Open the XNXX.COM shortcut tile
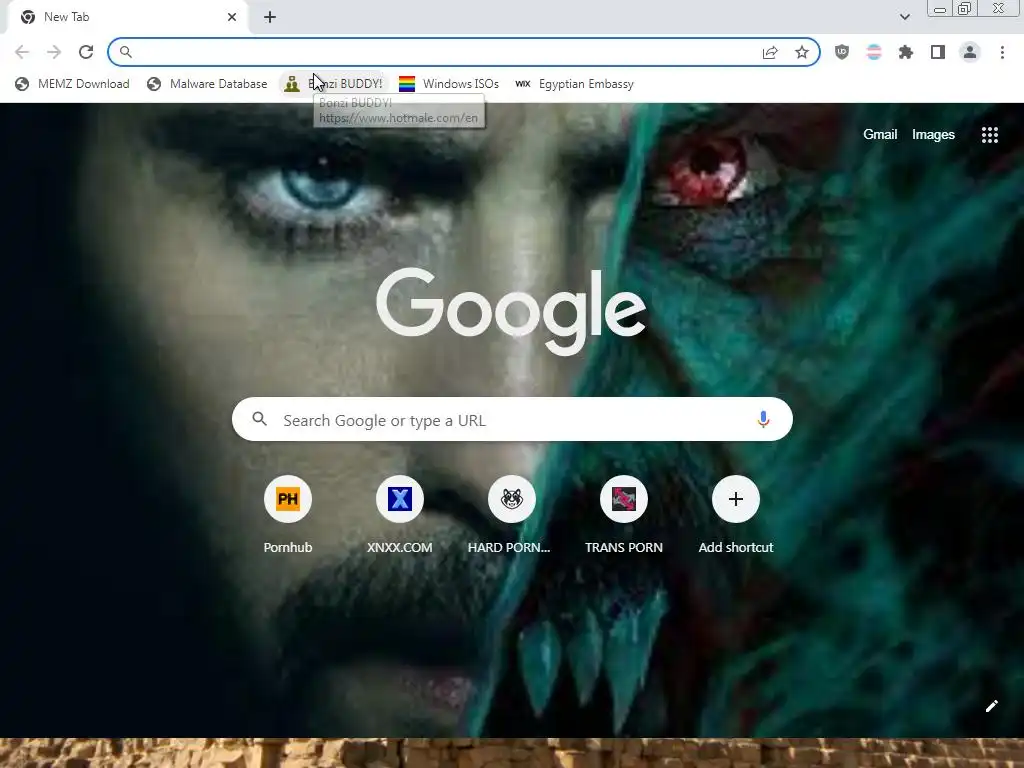The image size is (1024, 768). [400, 516]
